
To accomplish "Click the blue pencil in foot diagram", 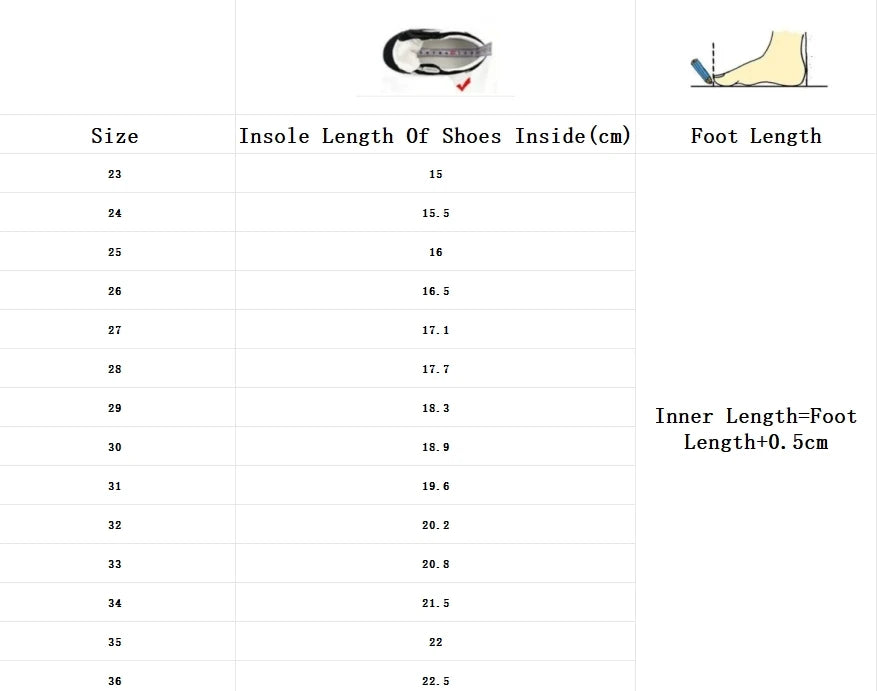I will [x=702, y=70].
